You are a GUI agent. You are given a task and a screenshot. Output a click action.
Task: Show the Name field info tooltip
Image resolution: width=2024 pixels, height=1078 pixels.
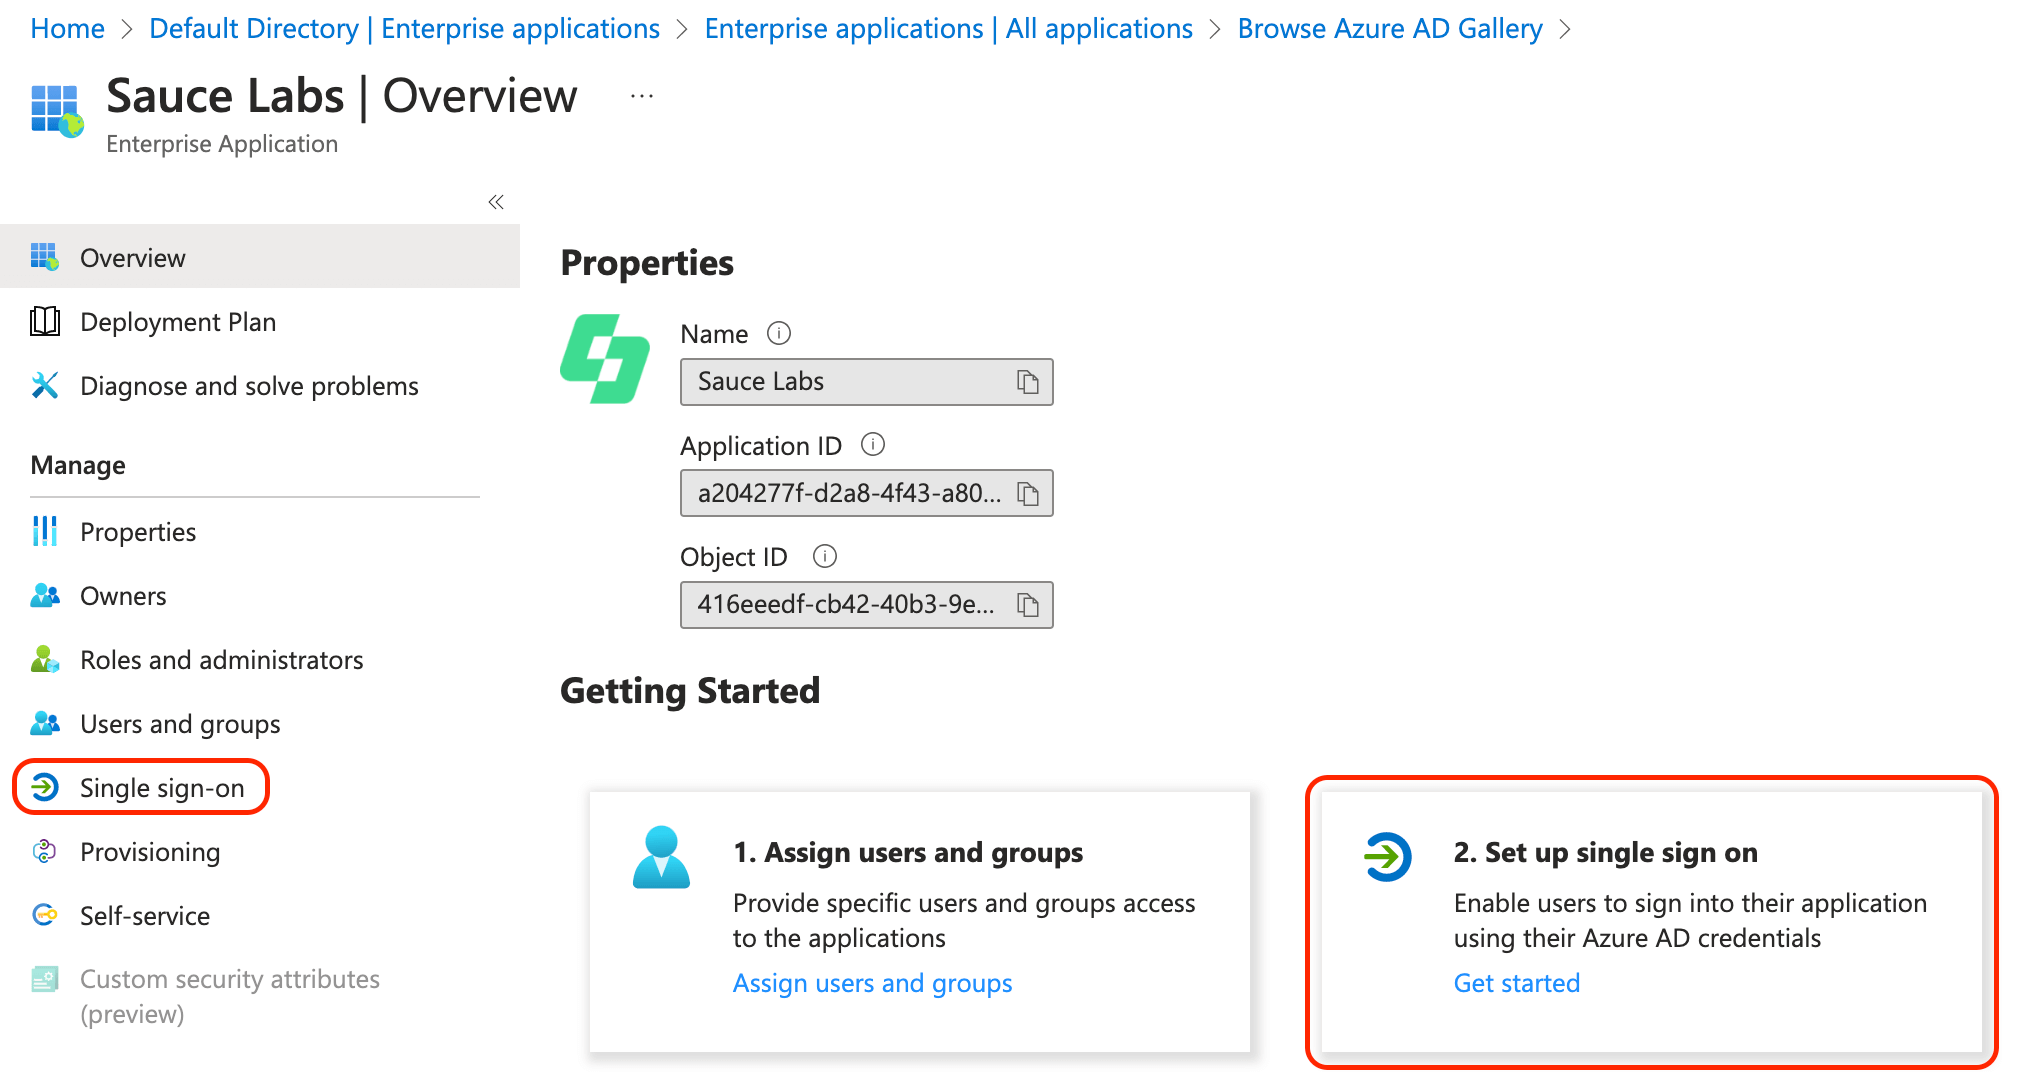tap(779, 333)
